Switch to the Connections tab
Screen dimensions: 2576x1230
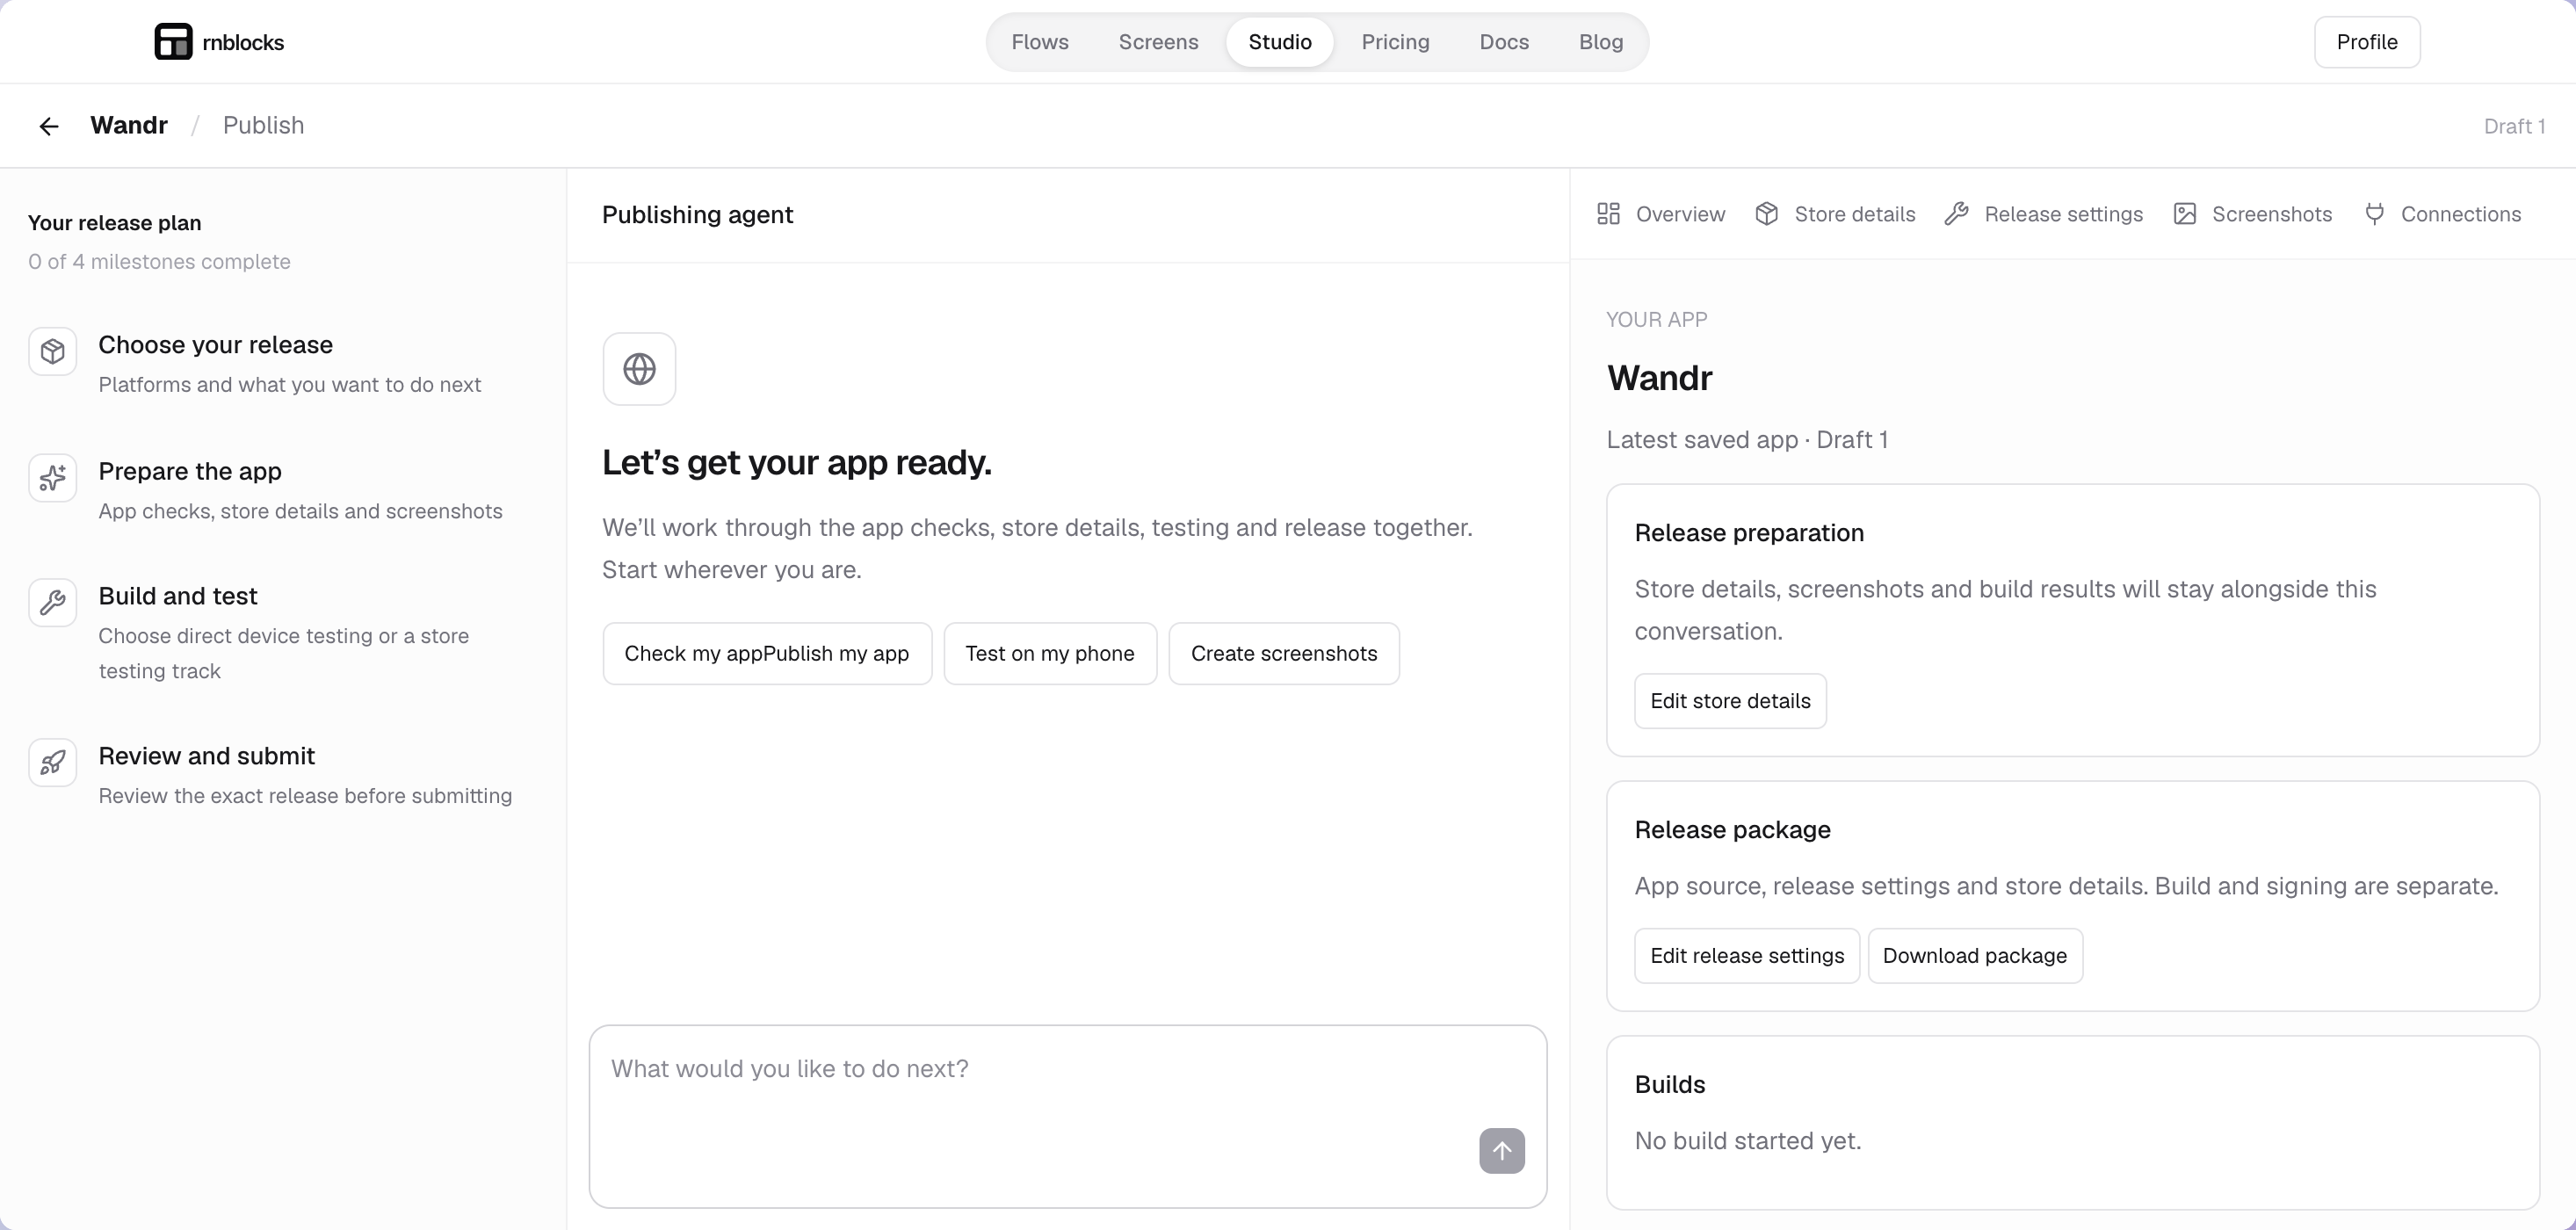pyautogui.click(x=2442, y=214)
